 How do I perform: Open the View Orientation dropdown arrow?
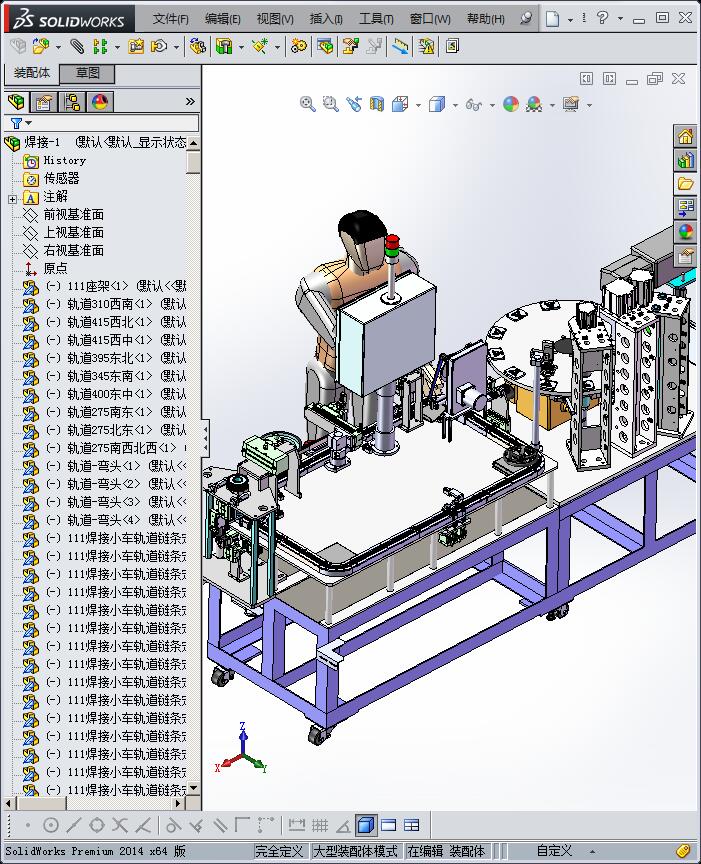tap(418, 105)
